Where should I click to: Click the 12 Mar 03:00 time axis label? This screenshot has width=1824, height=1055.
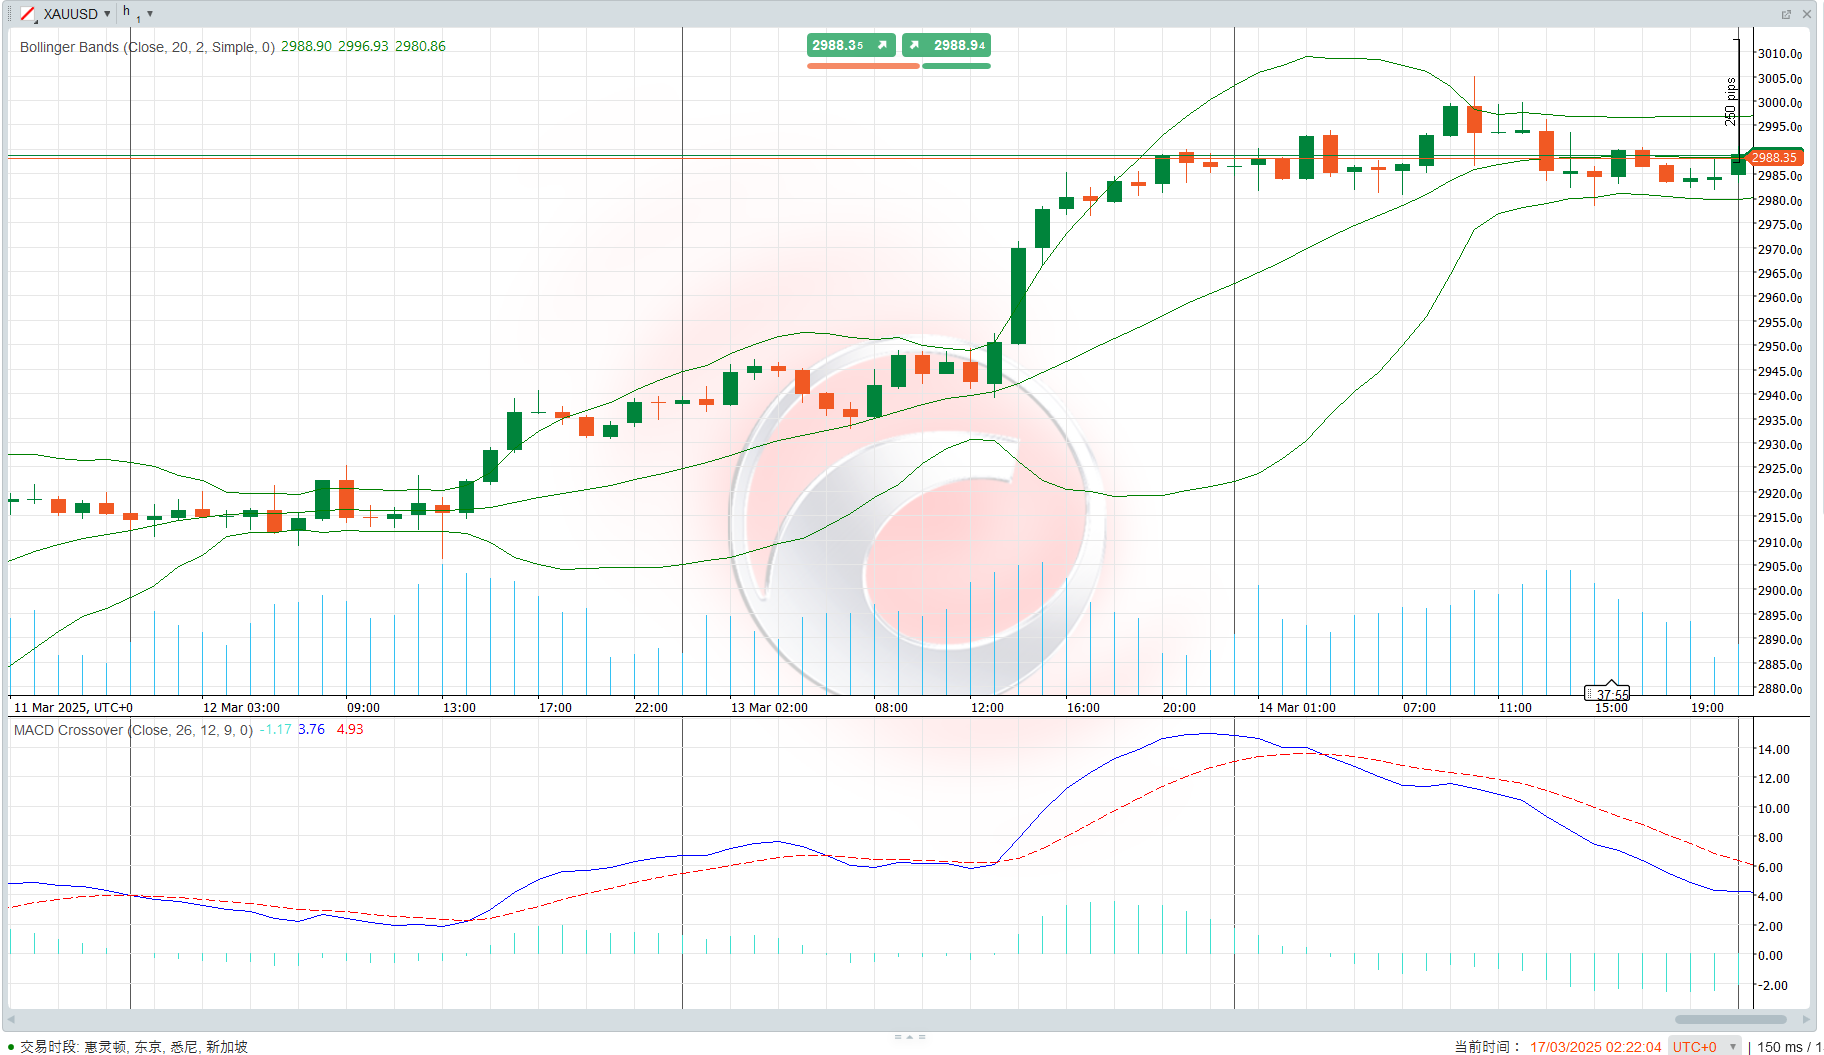pos(241,708)
